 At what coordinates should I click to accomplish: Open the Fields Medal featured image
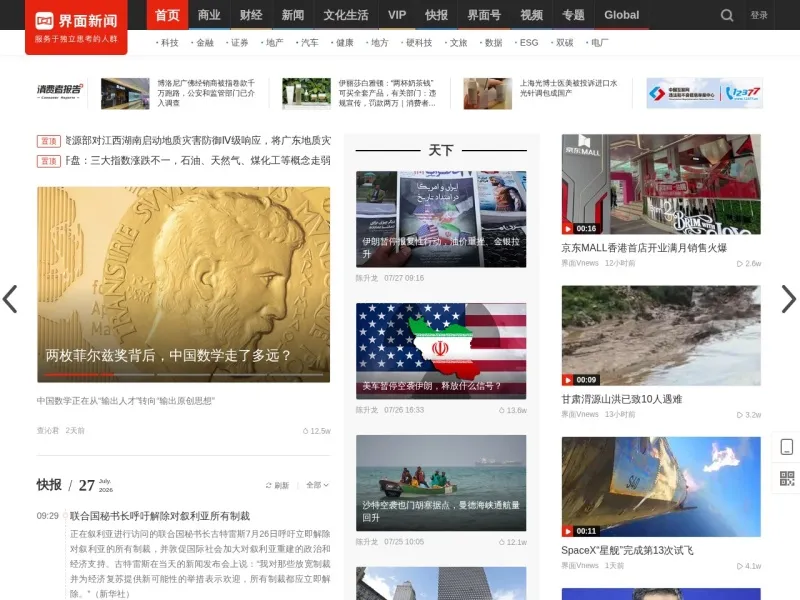click(183, 284)
